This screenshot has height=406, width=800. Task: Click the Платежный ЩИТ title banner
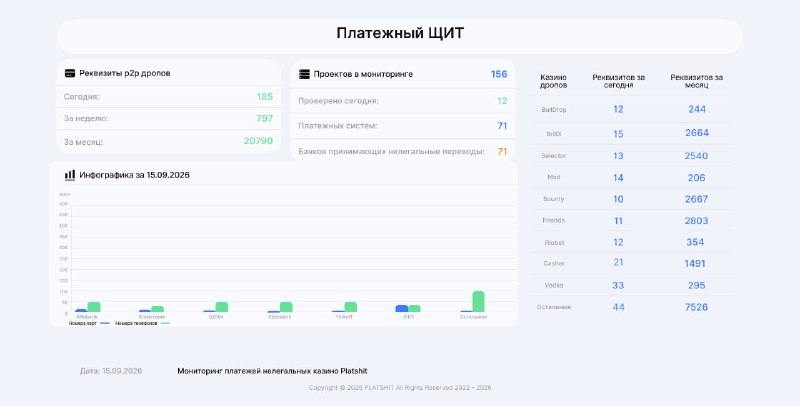coord(399,36)
